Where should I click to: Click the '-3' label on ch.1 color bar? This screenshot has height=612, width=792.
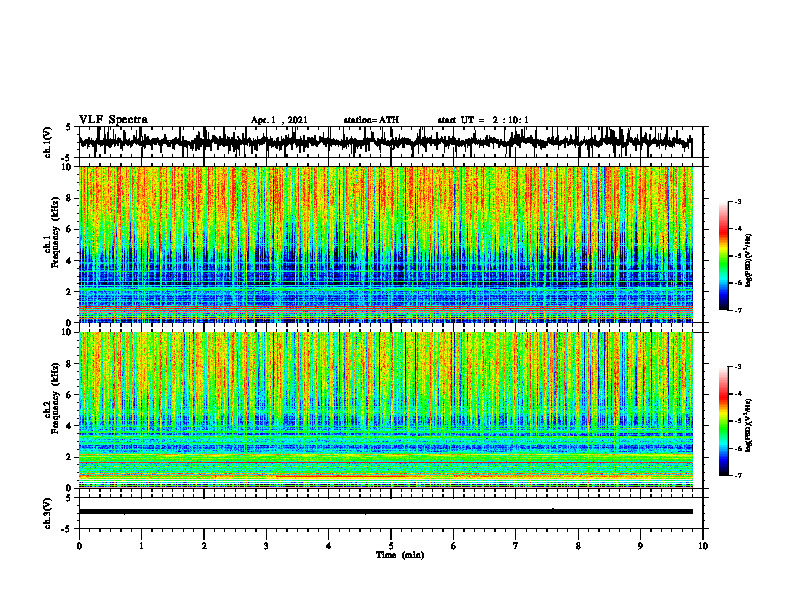point(738,202)
